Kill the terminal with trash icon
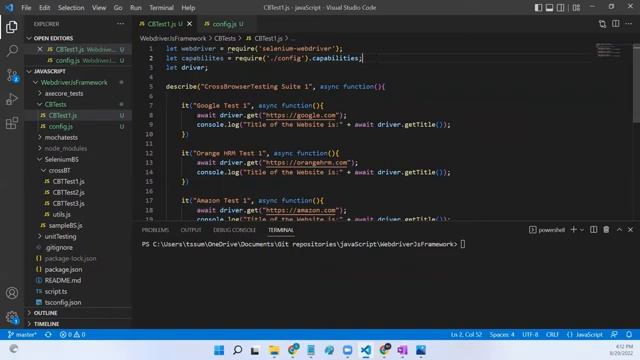 [606, 230]
